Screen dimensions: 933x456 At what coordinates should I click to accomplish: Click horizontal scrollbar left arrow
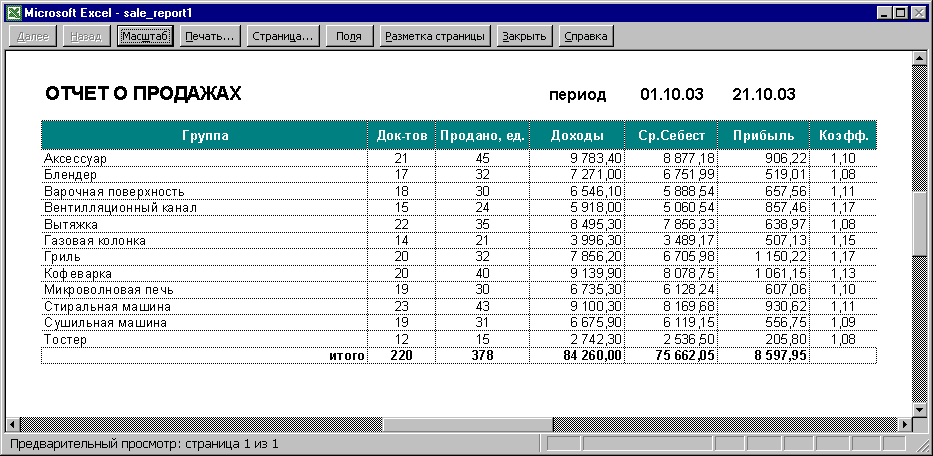tap(12, 424)
